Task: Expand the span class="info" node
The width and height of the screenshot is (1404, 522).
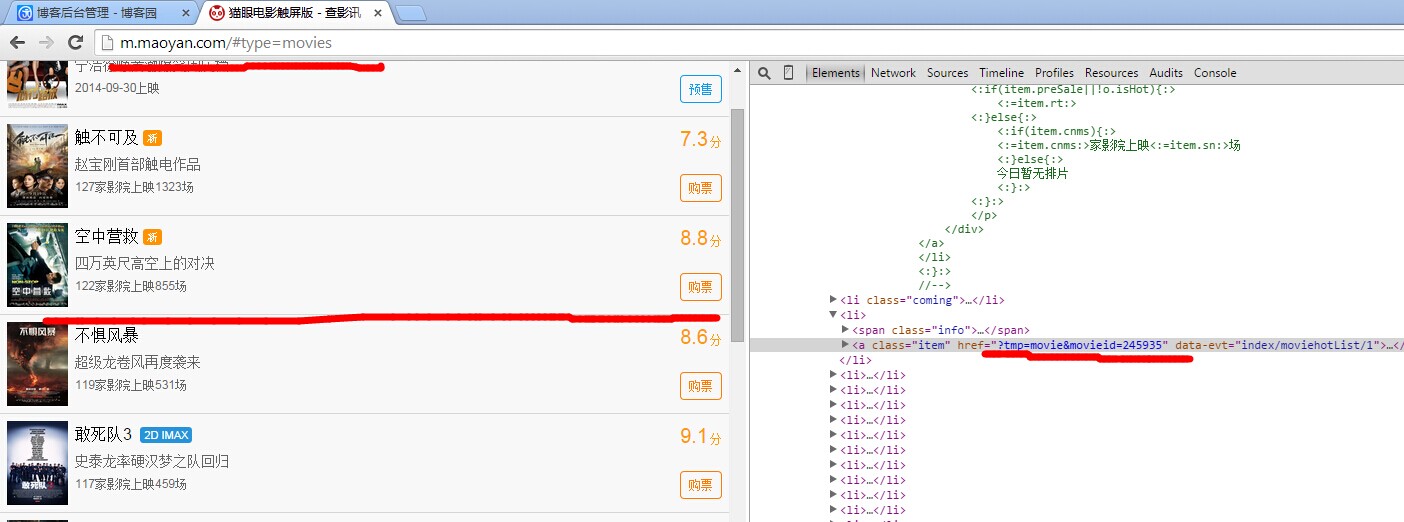Action: tap(846, 330)
